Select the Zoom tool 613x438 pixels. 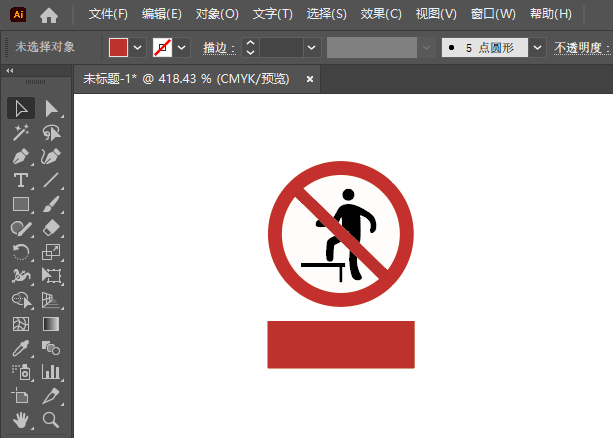tap(51, 420)
